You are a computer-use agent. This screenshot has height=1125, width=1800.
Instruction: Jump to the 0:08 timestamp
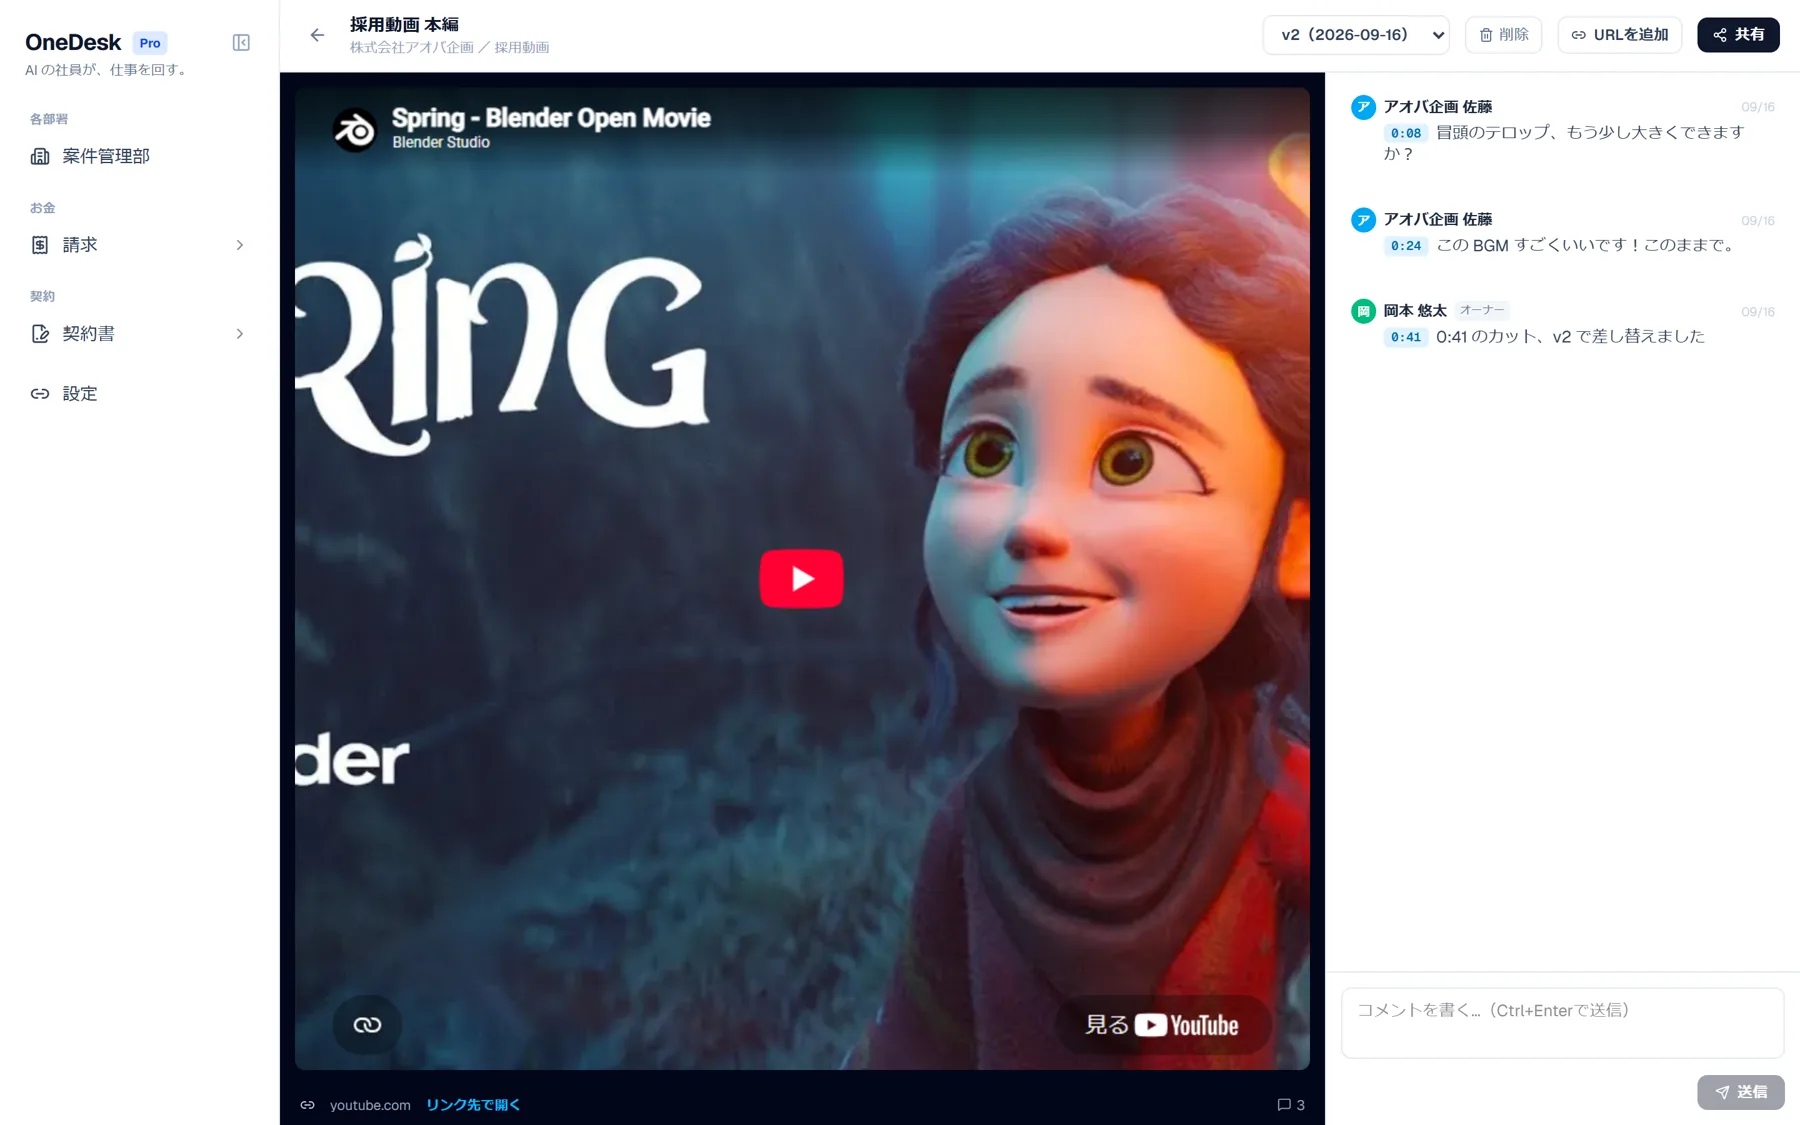click(1405, 133)
